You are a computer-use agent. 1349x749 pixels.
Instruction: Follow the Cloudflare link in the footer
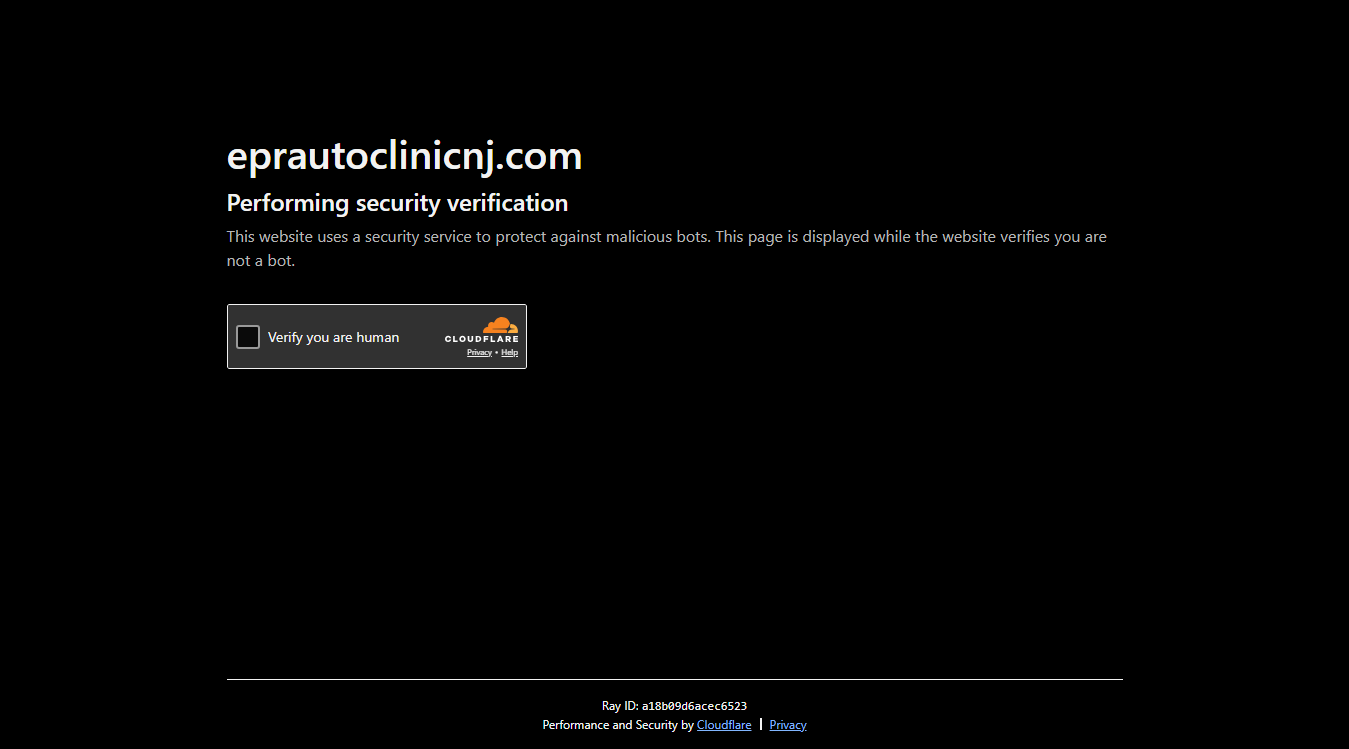(724, 725)
